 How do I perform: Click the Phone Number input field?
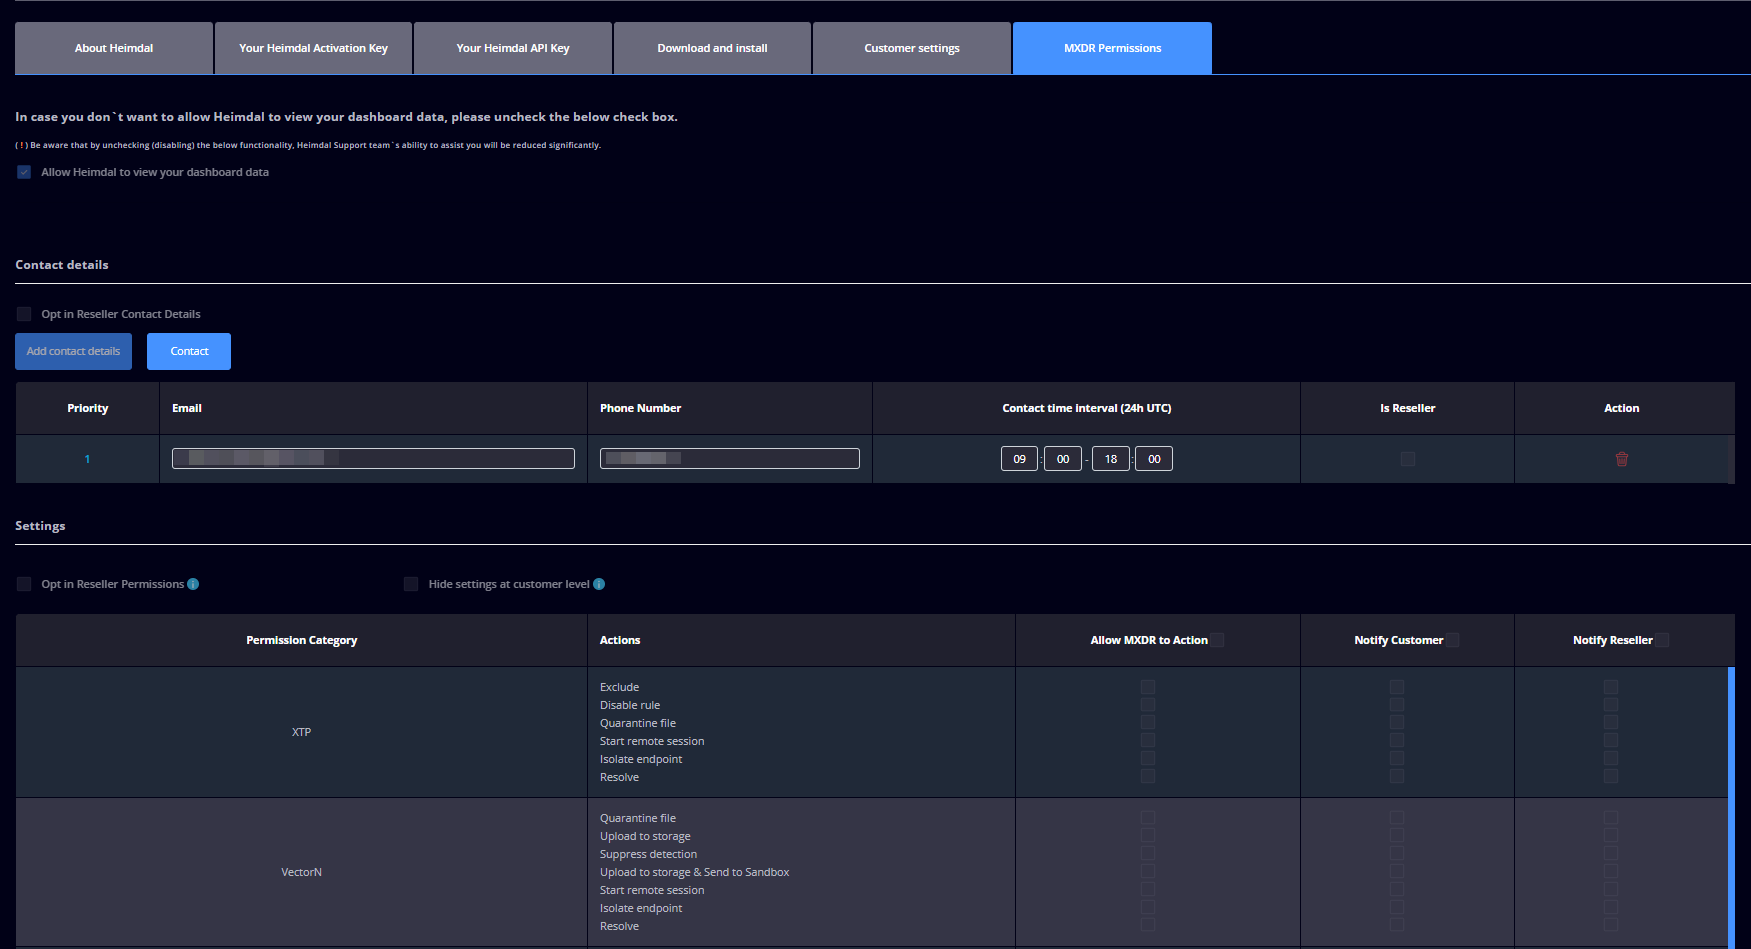tap(730, 458)
